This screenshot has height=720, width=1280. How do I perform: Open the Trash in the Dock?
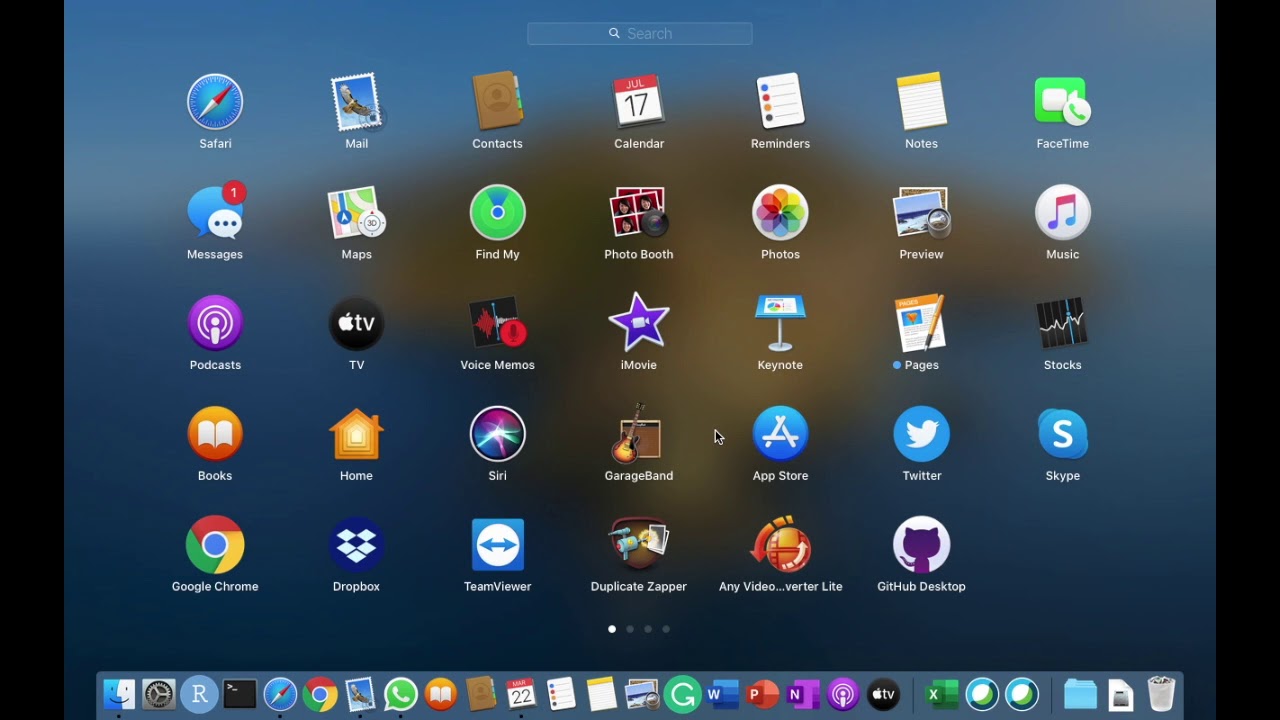[x=1160, y=694]
